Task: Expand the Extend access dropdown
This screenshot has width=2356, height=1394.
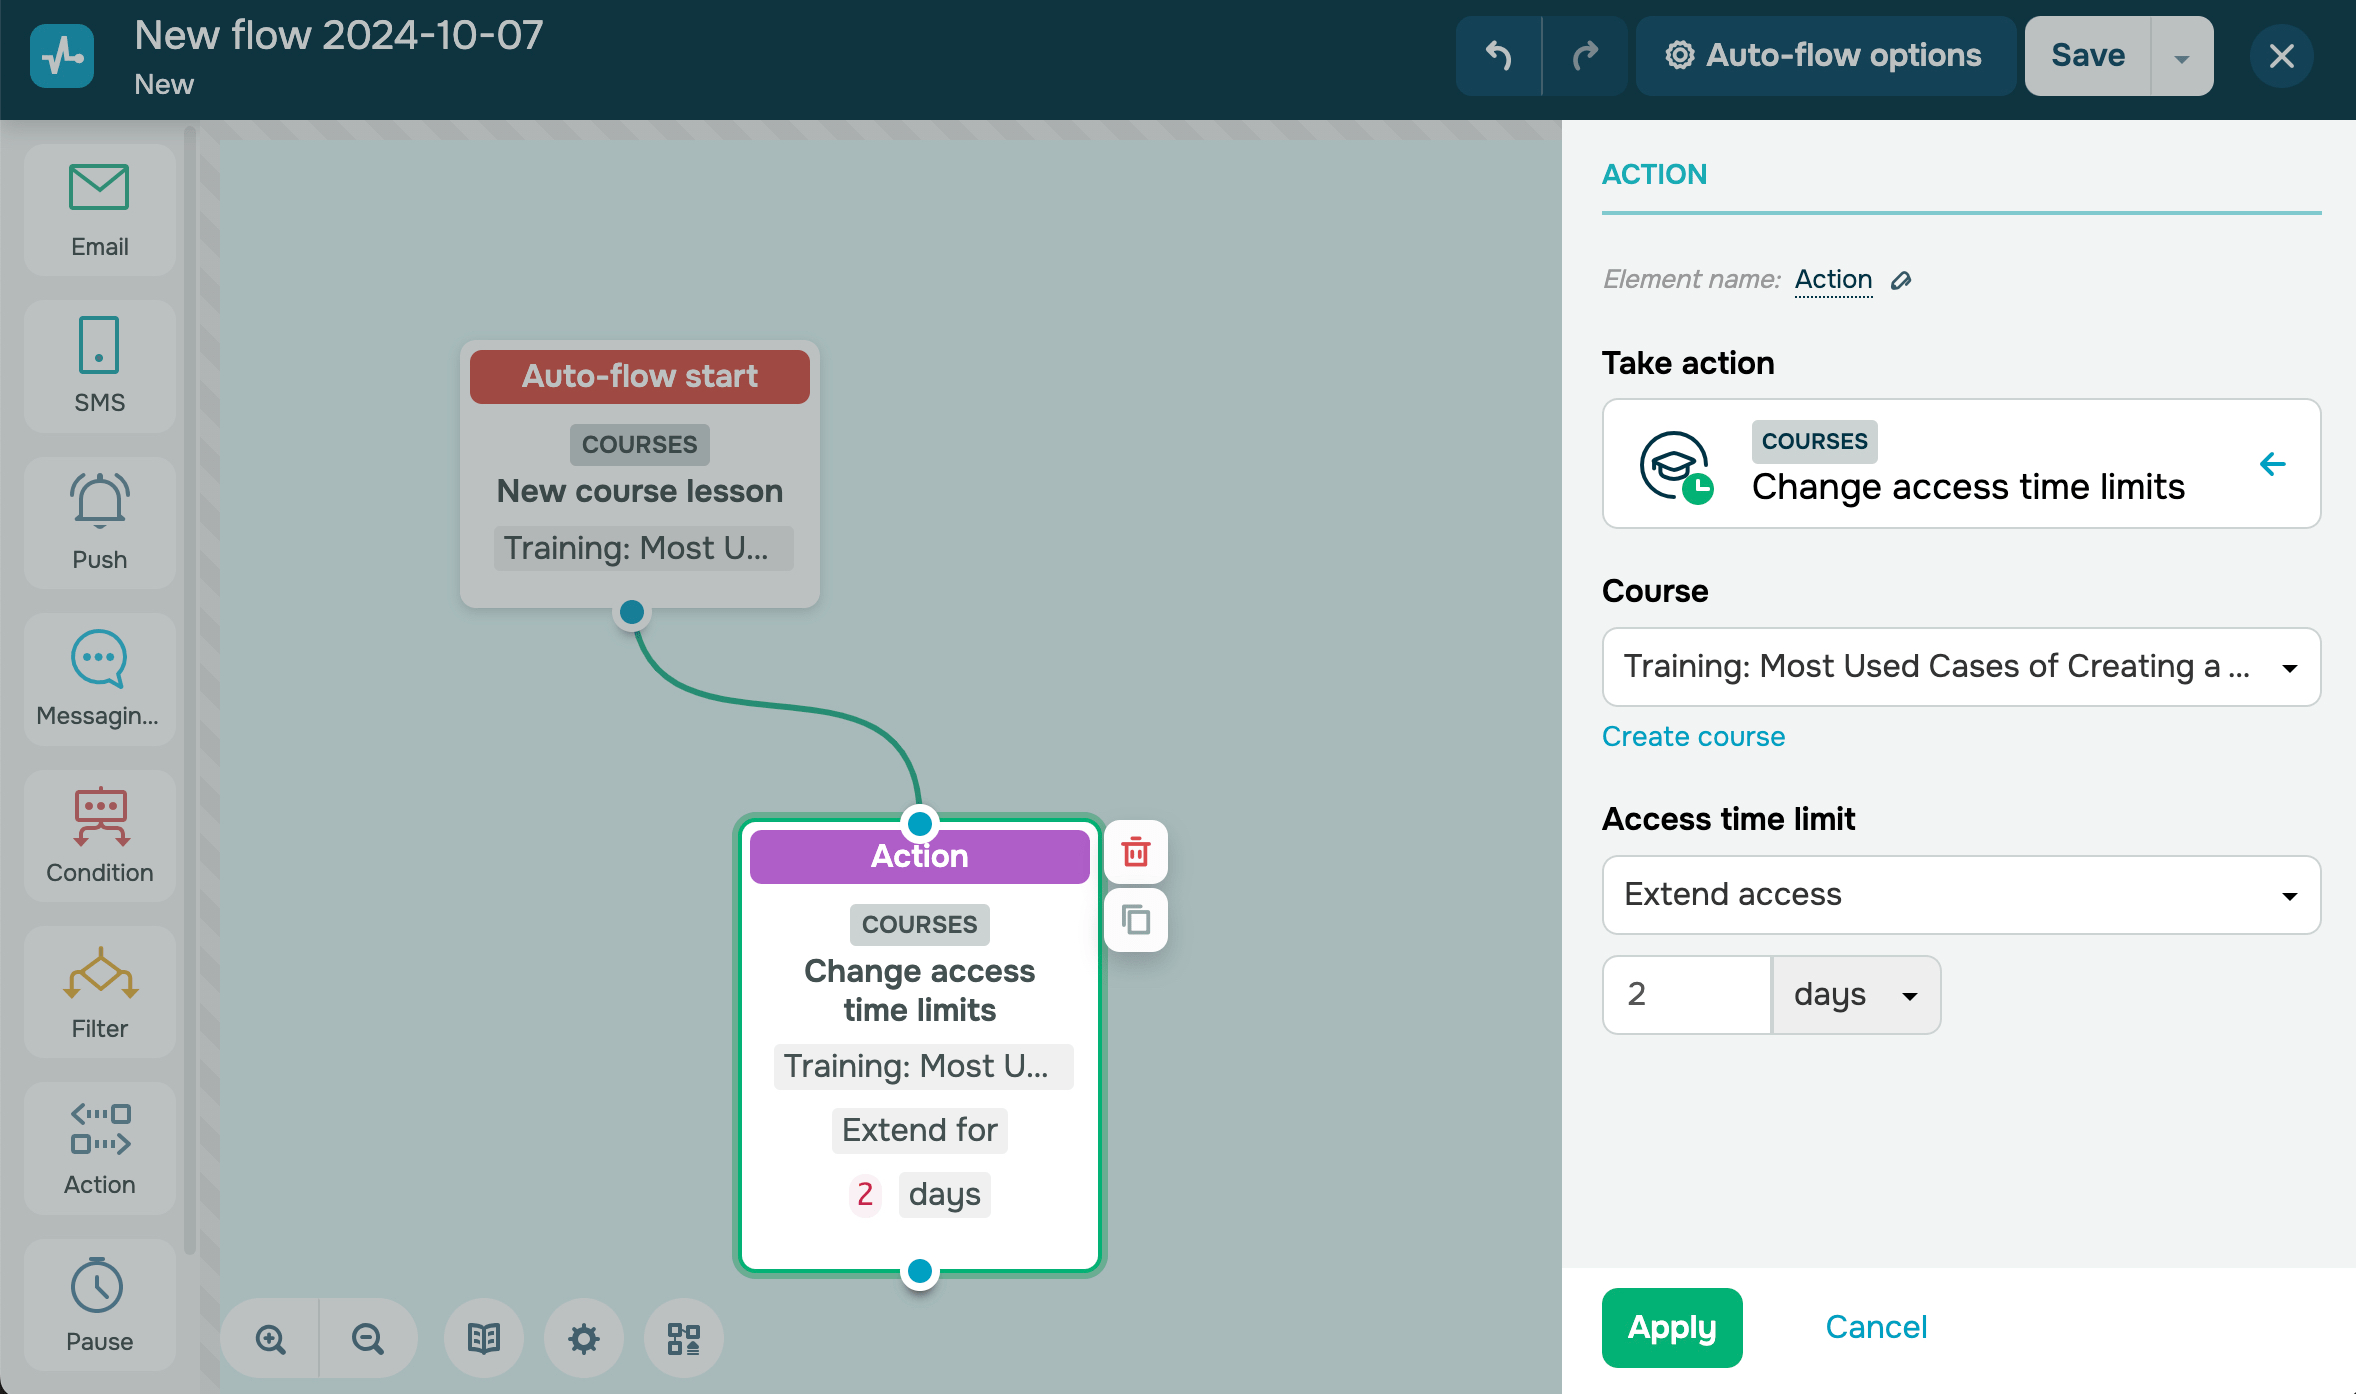Action: pos(1960,895)
